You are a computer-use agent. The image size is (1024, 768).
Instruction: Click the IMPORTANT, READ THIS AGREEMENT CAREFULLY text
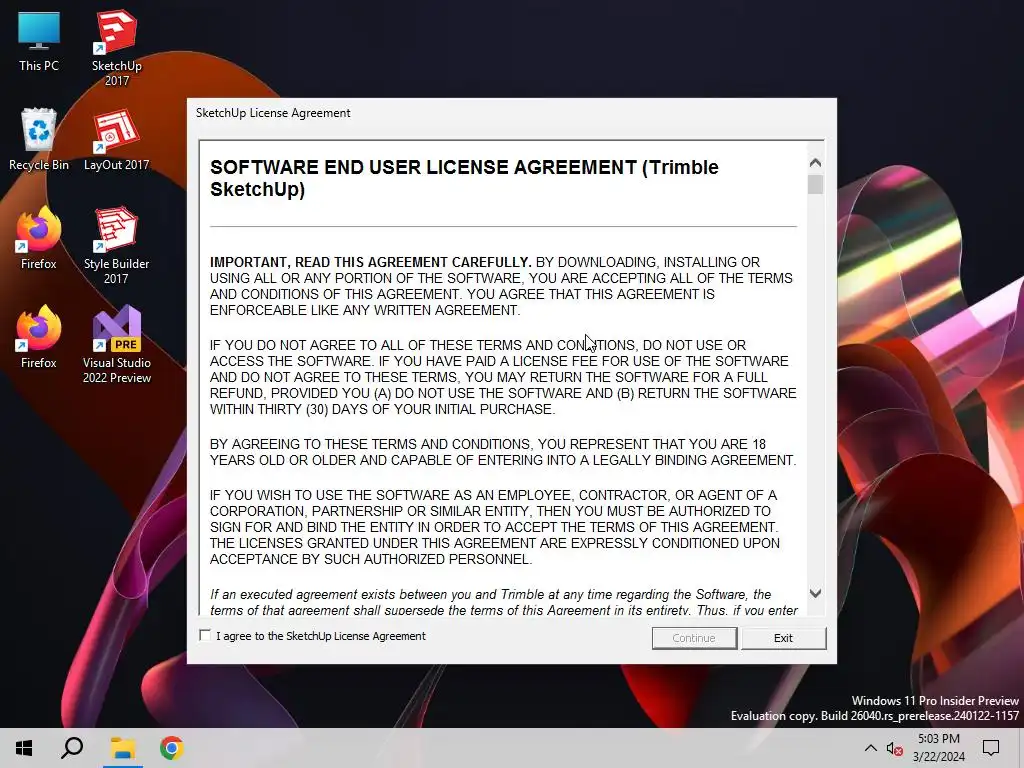pyautogui.click(x=370, y=262)
